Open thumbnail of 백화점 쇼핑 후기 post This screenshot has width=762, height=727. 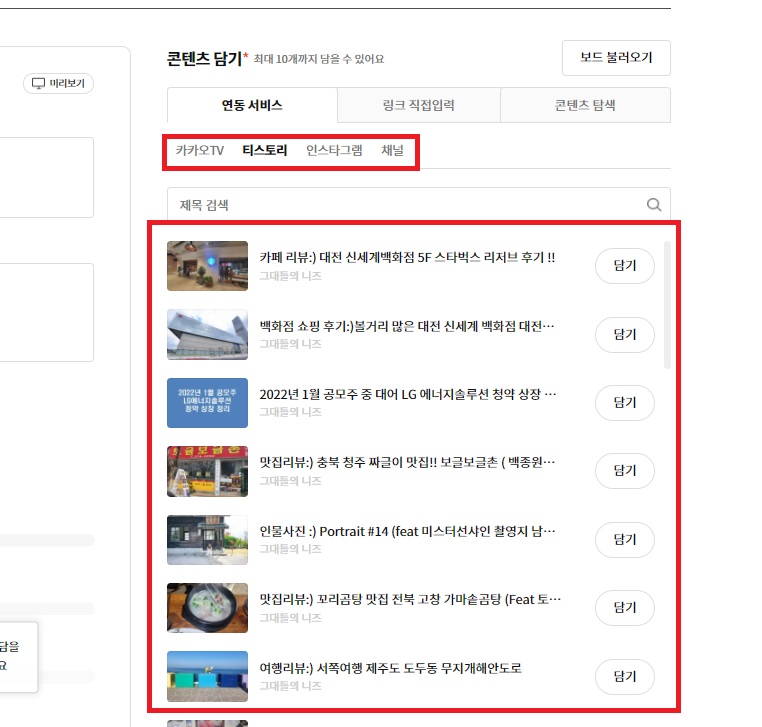(x=208, y=335)
